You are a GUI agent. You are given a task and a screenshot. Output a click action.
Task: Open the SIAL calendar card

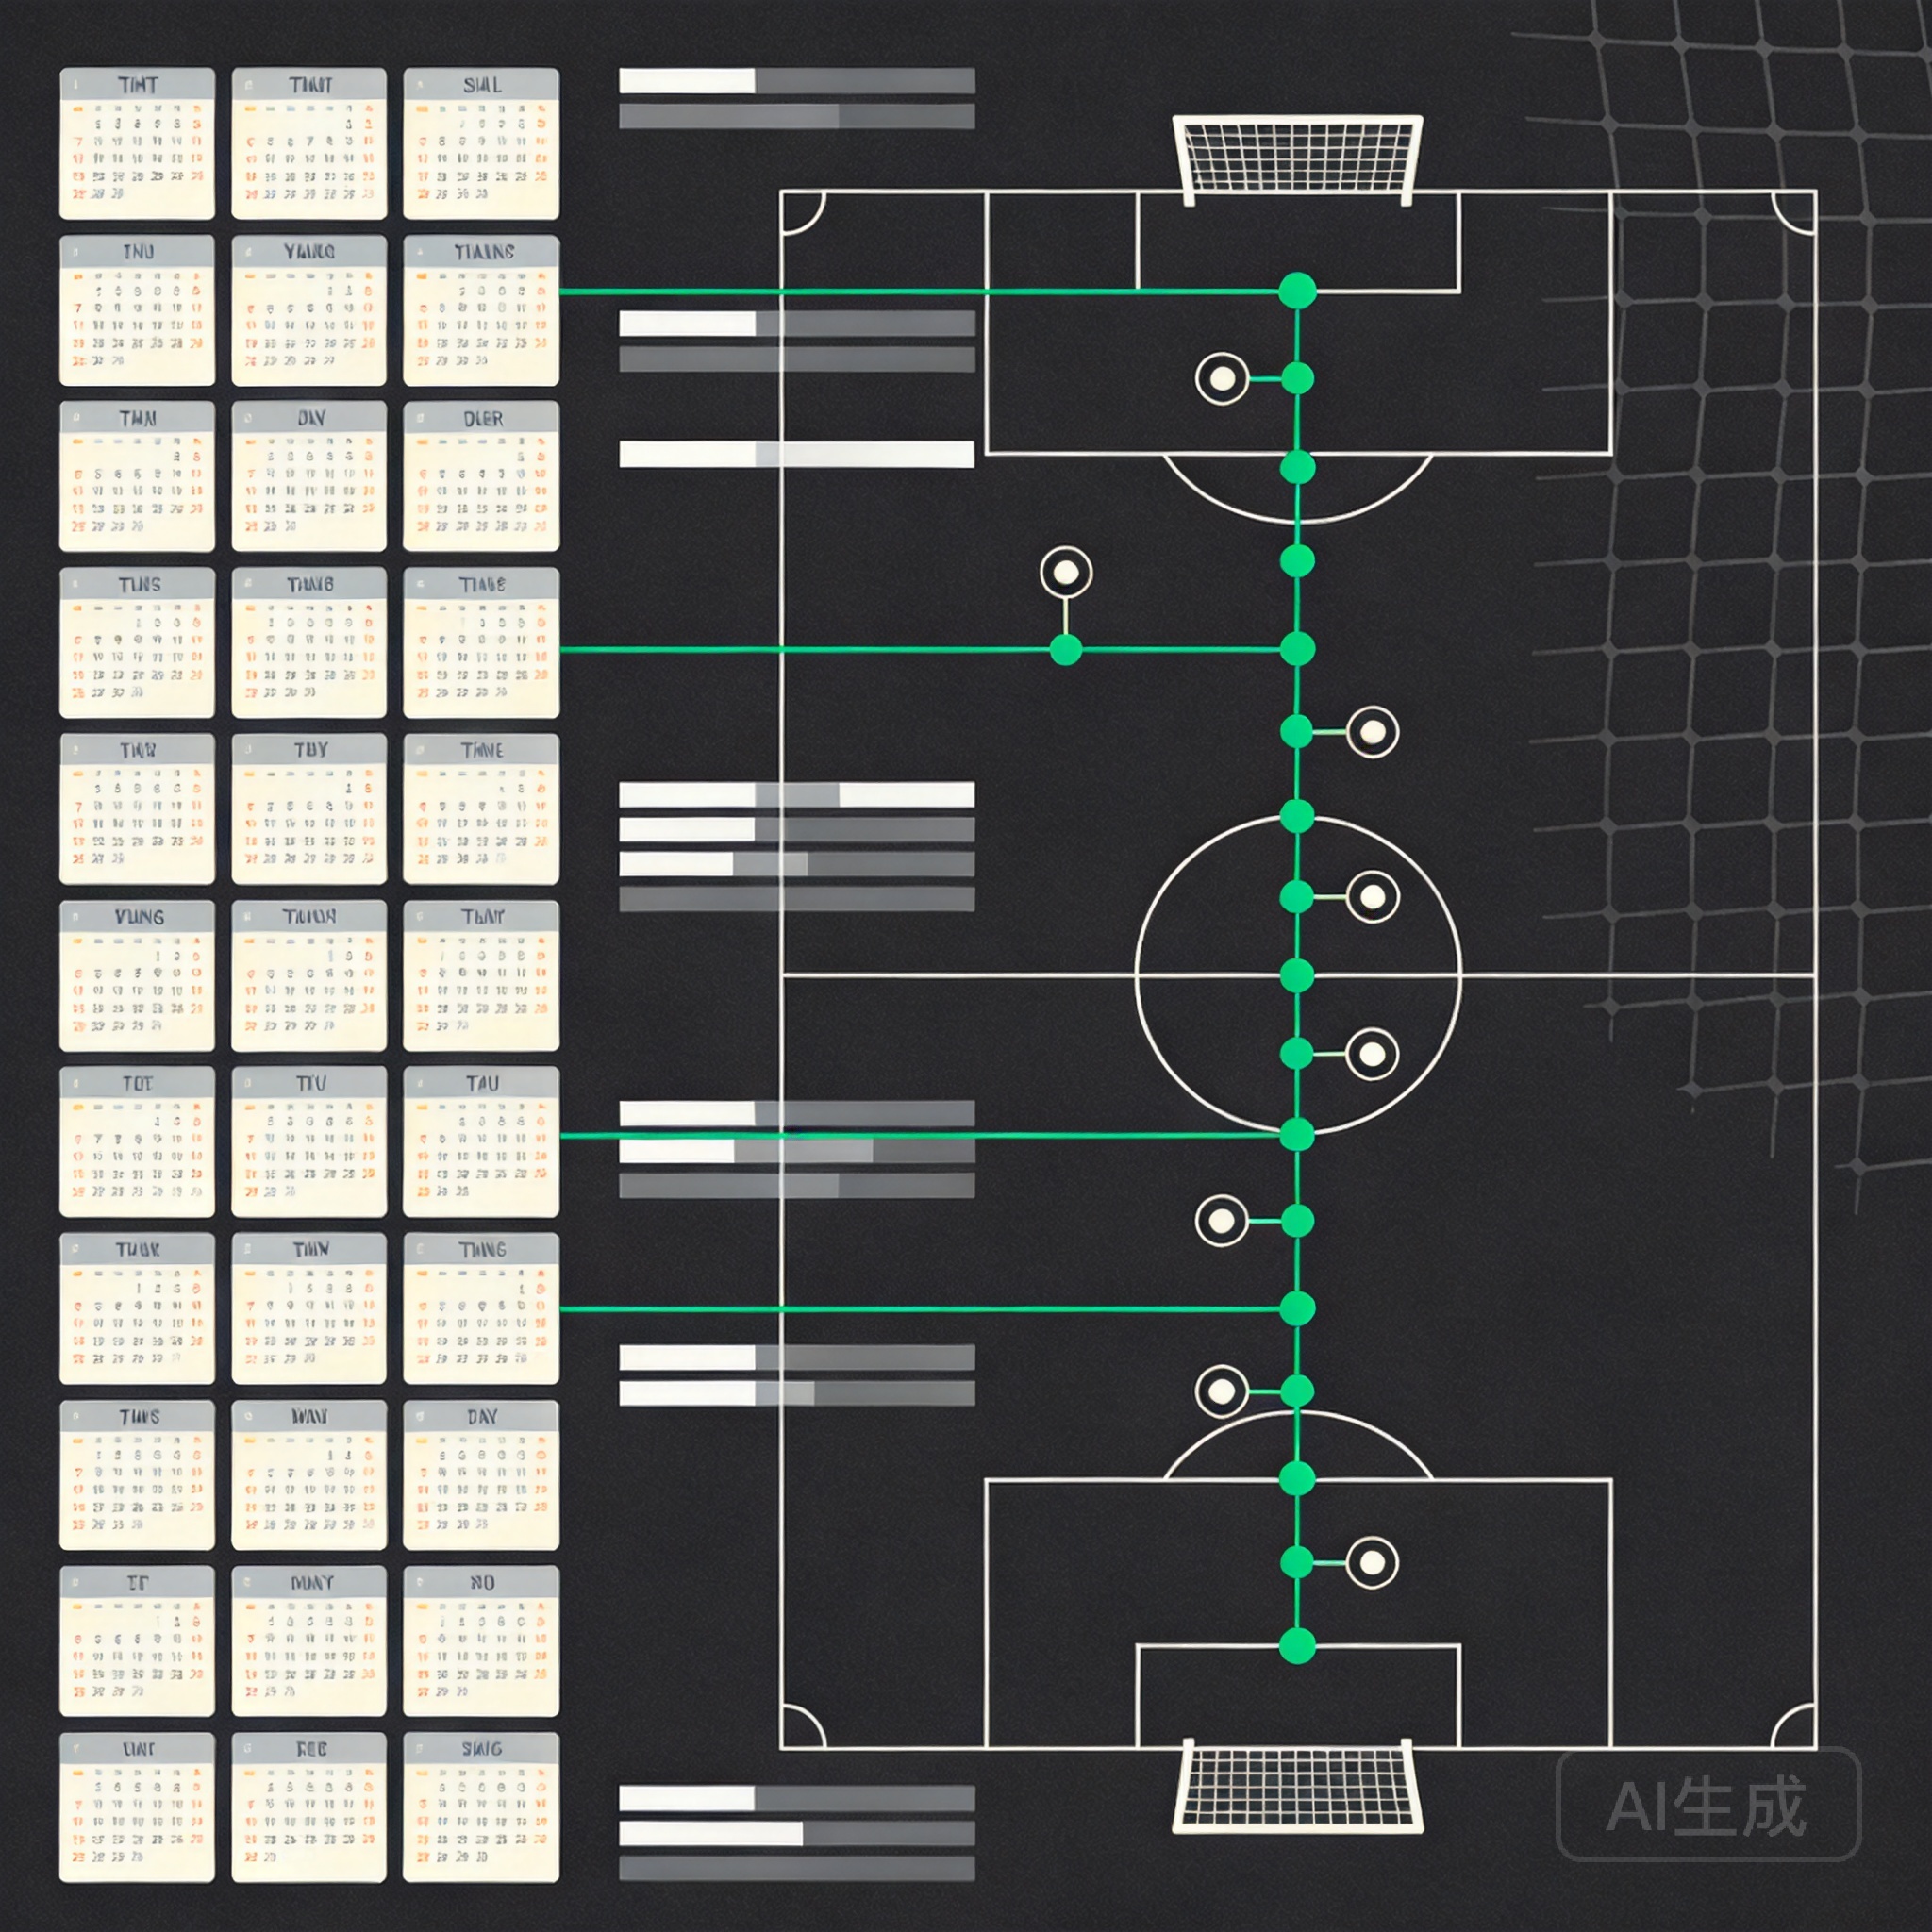pyautogui.click(x=481, y=143)
